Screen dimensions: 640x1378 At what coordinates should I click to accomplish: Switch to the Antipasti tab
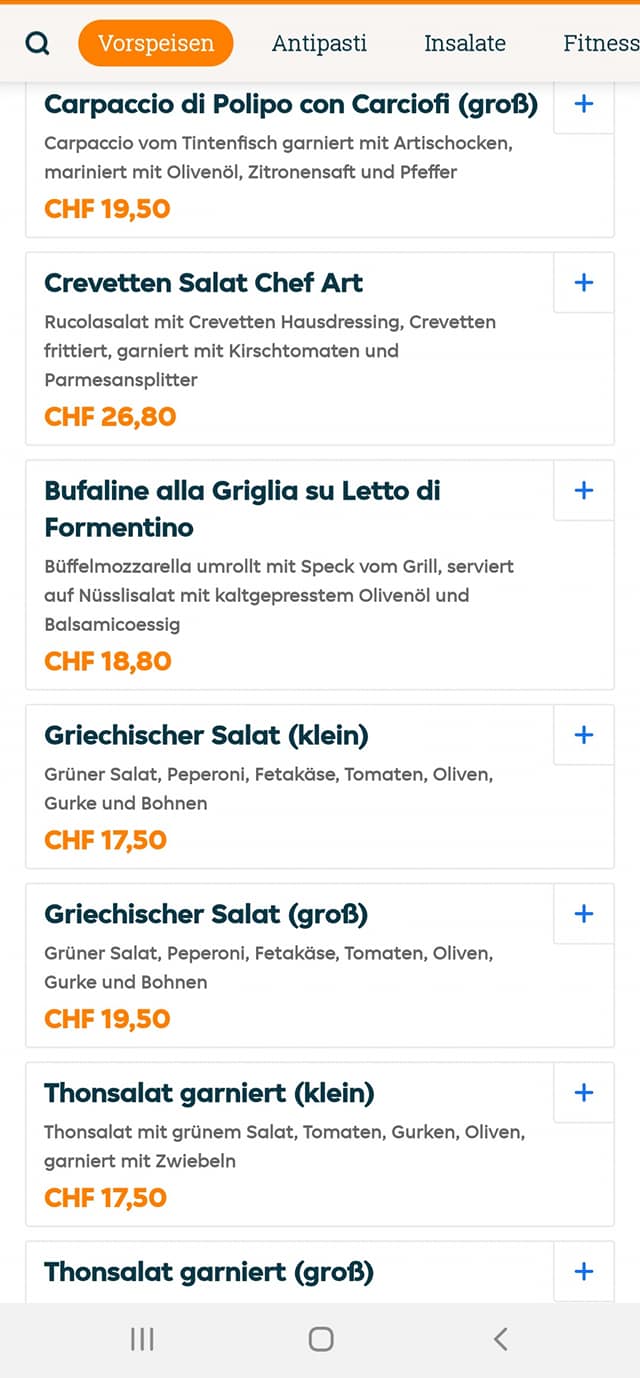(x=319, y=43)
